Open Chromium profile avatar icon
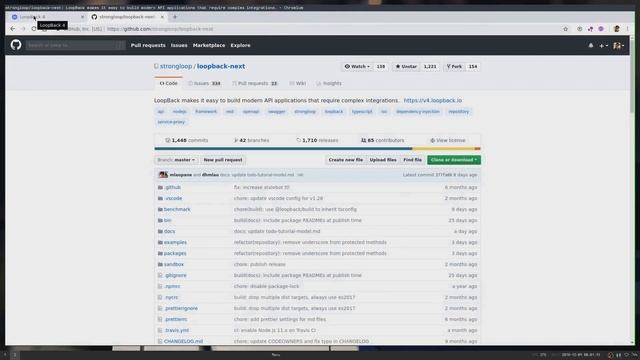The image size is (640, 360). click(617, 29)
